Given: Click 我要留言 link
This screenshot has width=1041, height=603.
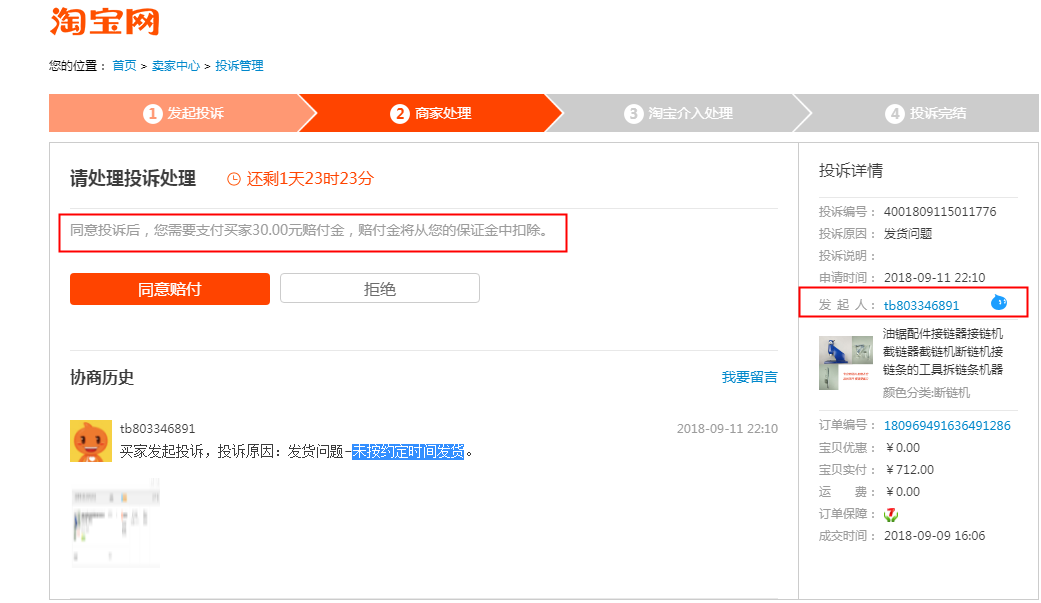Looking at the screenshot, I should [750, 377].
